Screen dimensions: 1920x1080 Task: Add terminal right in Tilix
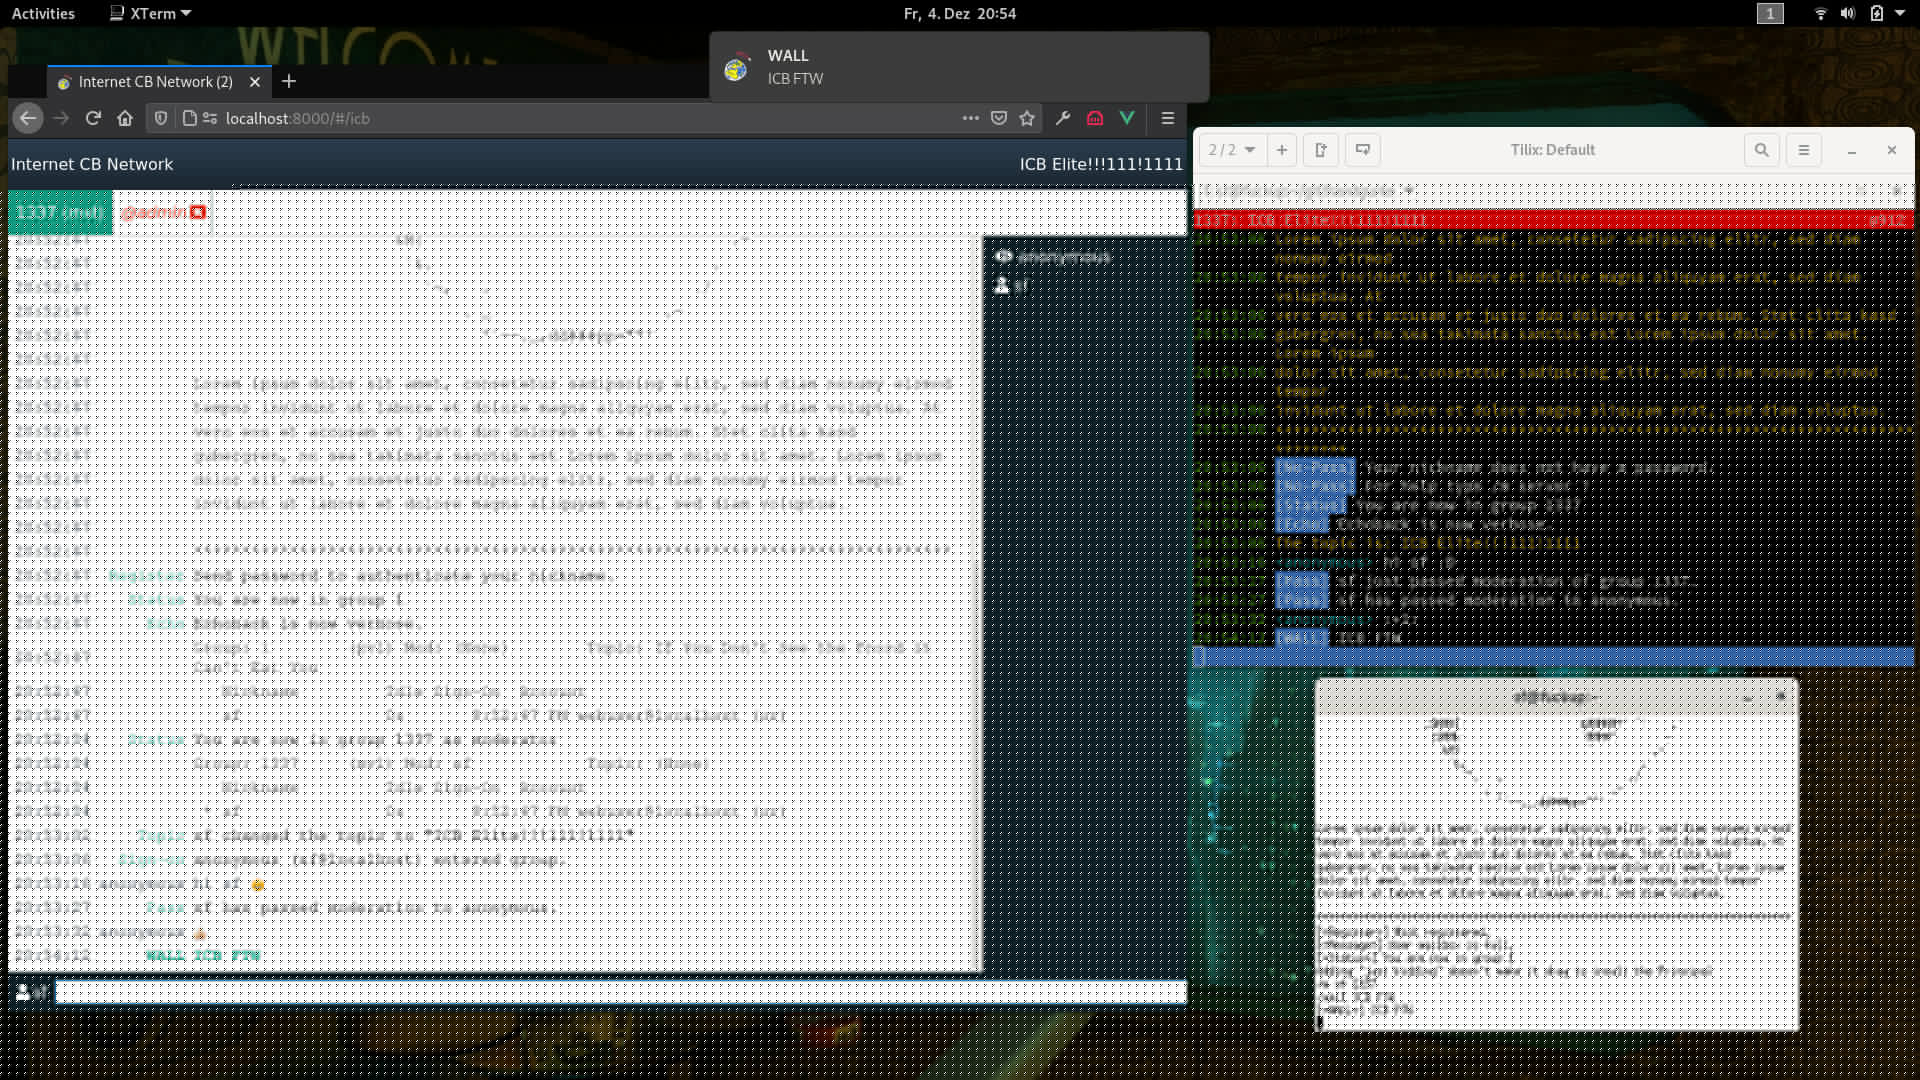(1321, 150)
